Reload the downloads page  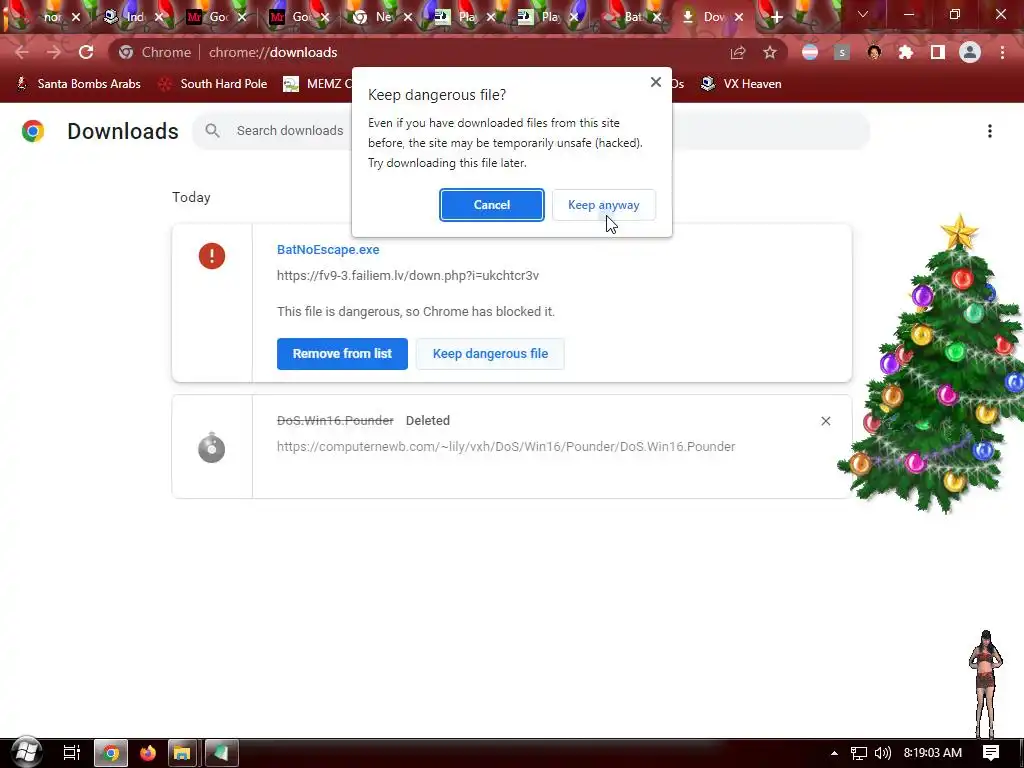pyautogui.click(x=86, y=52)
